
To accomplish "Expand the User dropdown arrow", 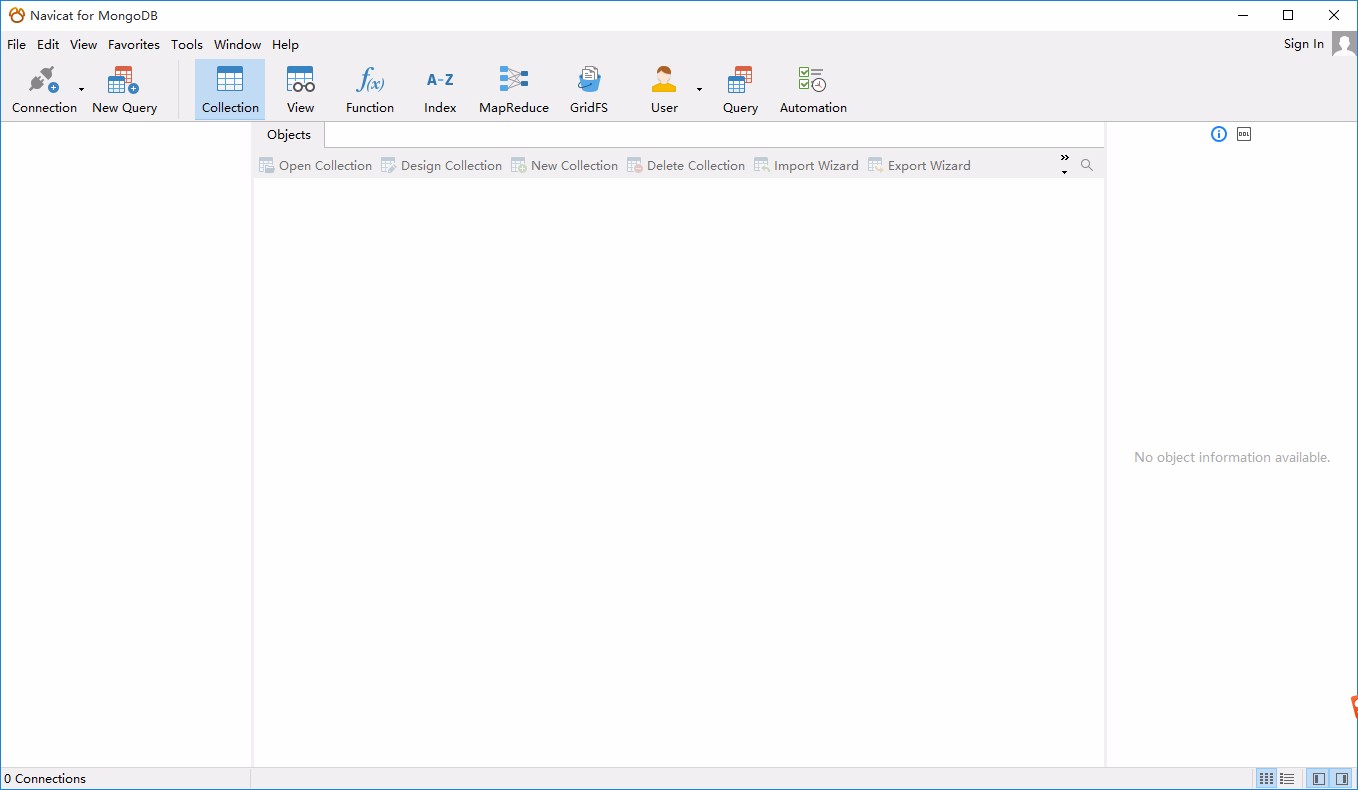I will click(699, 90).
